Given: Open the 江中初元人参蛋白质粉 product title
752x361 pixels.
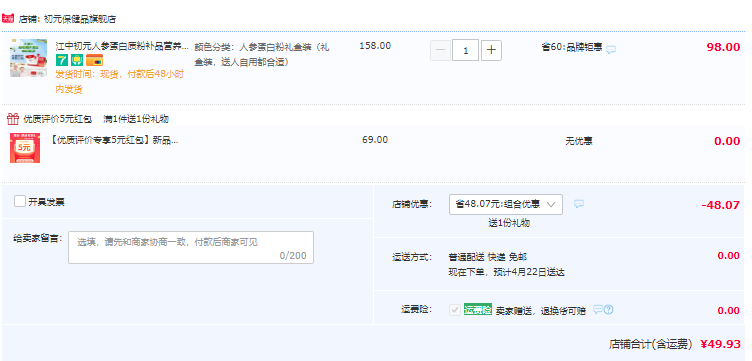Looking at the screenshot, I should [x=122, y=47].
